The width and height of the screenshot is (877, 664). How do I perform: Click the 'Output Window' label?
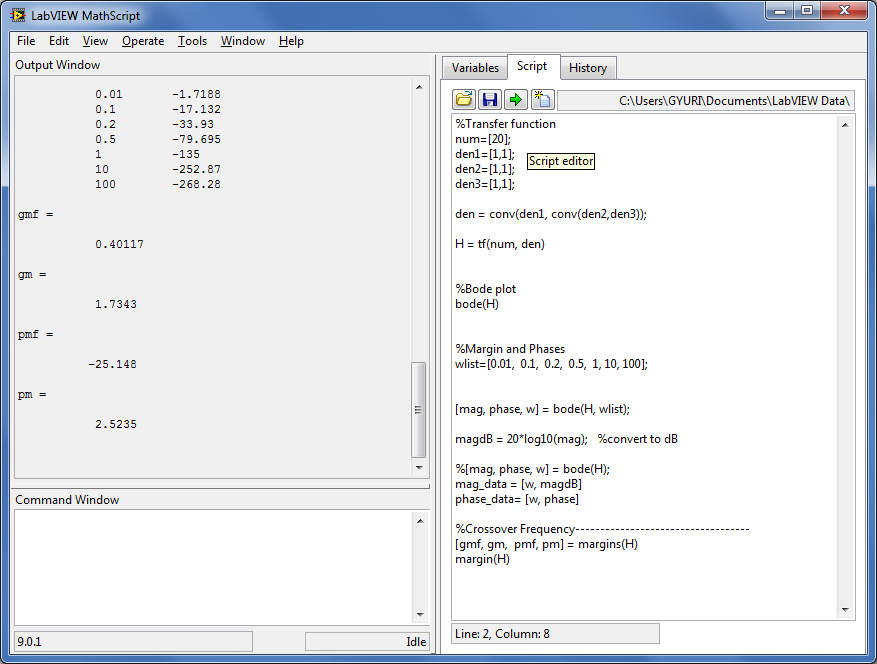(x=58, y=65)
